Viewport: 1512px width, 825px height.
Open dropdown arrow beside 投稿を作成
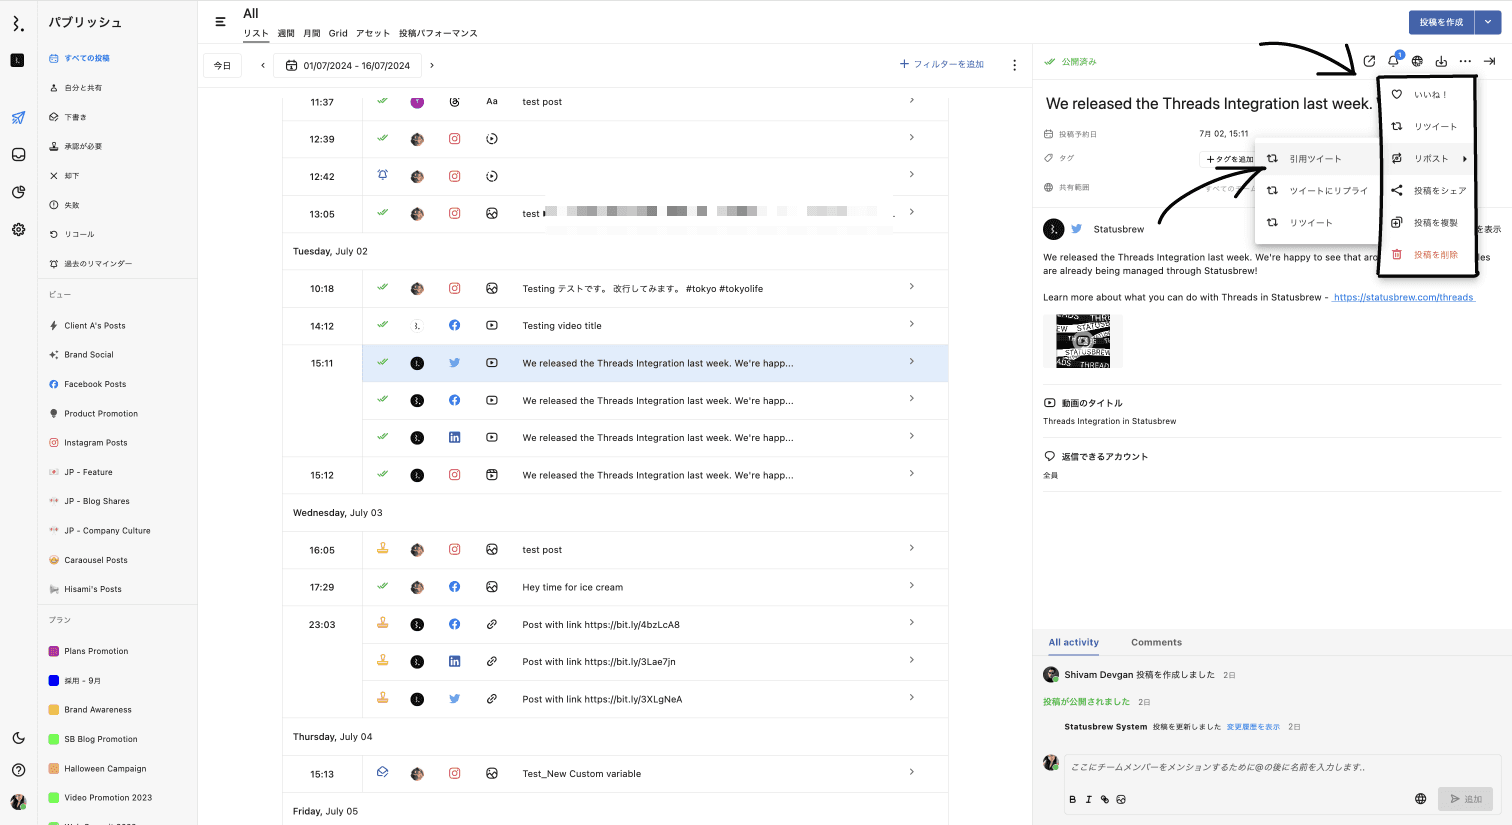pos(1487,22)
